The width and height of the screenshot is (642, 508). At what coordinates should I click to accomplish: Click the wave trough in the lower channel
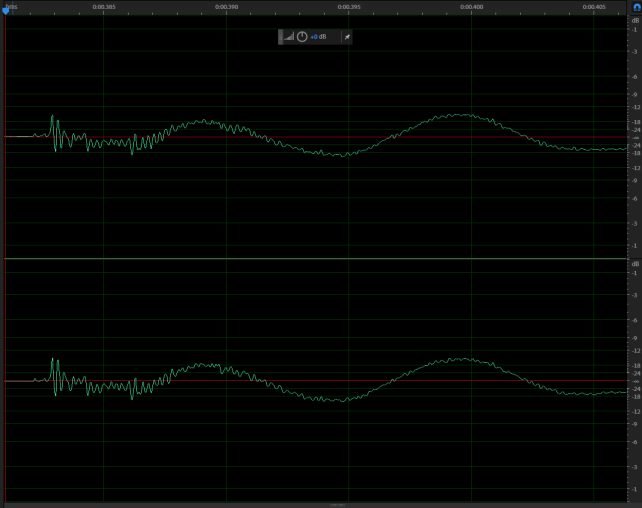tap(343, 400)
